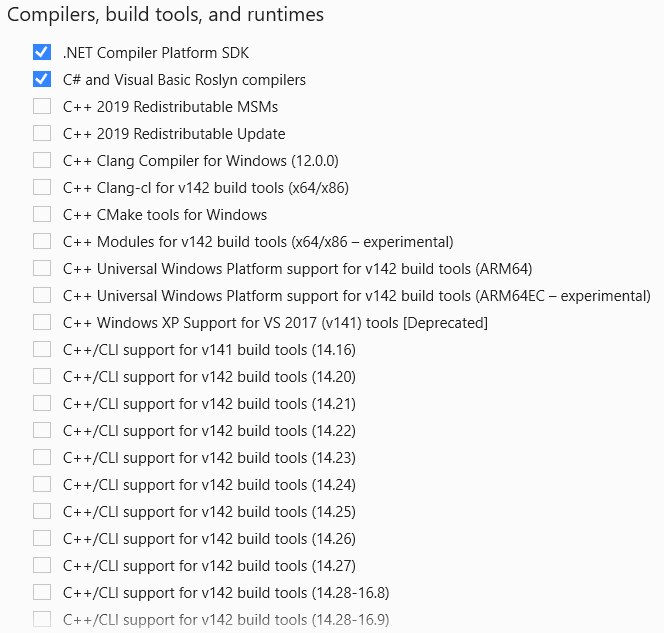664x633 pixels.
Task: Enable C++ Windows XP Support for VS 2017
Action: pos(42,322)
